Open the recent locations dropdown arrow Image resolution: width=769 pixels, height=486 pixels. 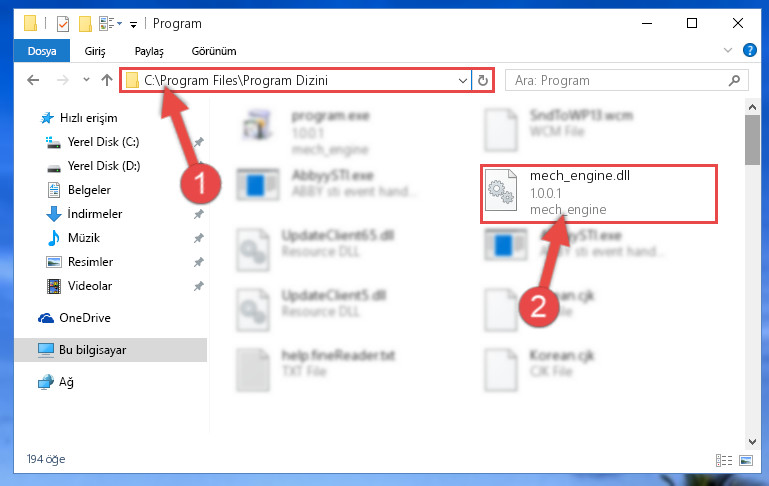[x=86, y=79]
